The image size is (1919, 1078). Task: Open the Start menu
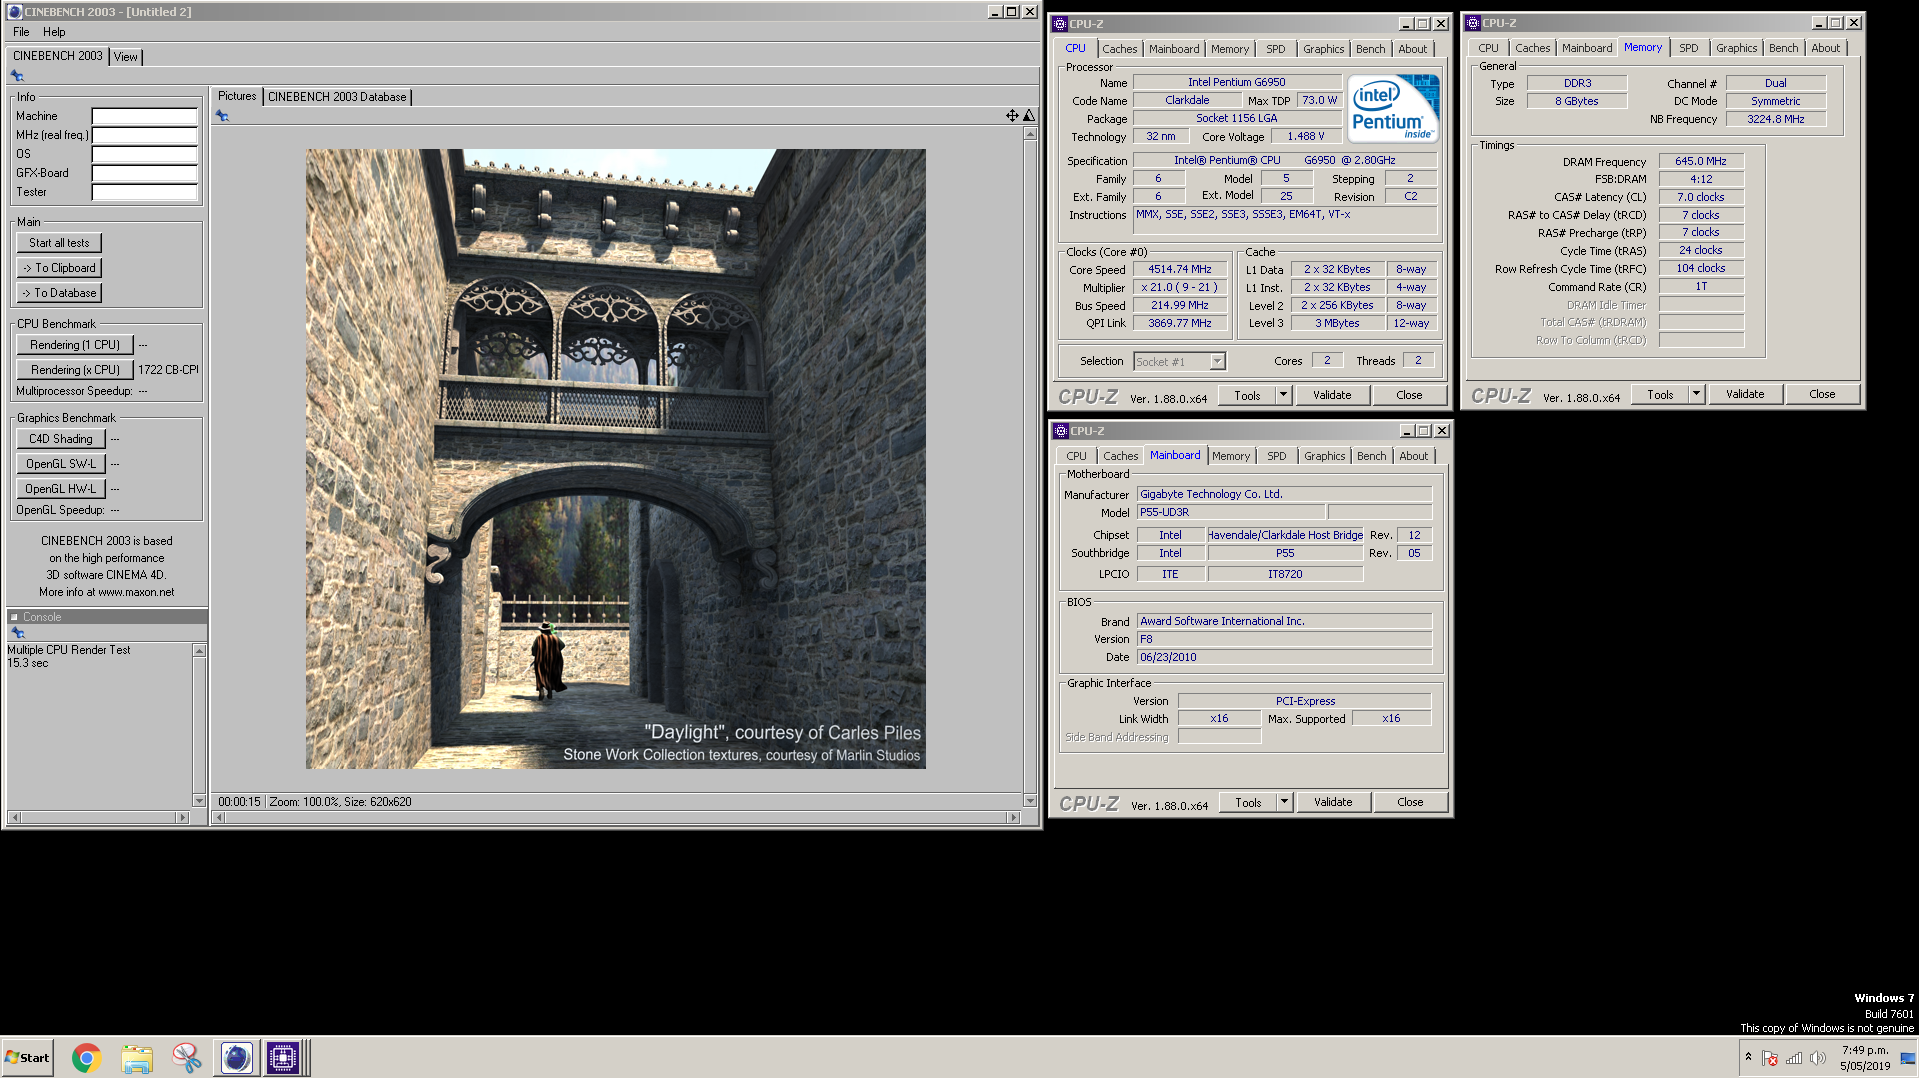pyautogui.click(x=27, y=1058)
